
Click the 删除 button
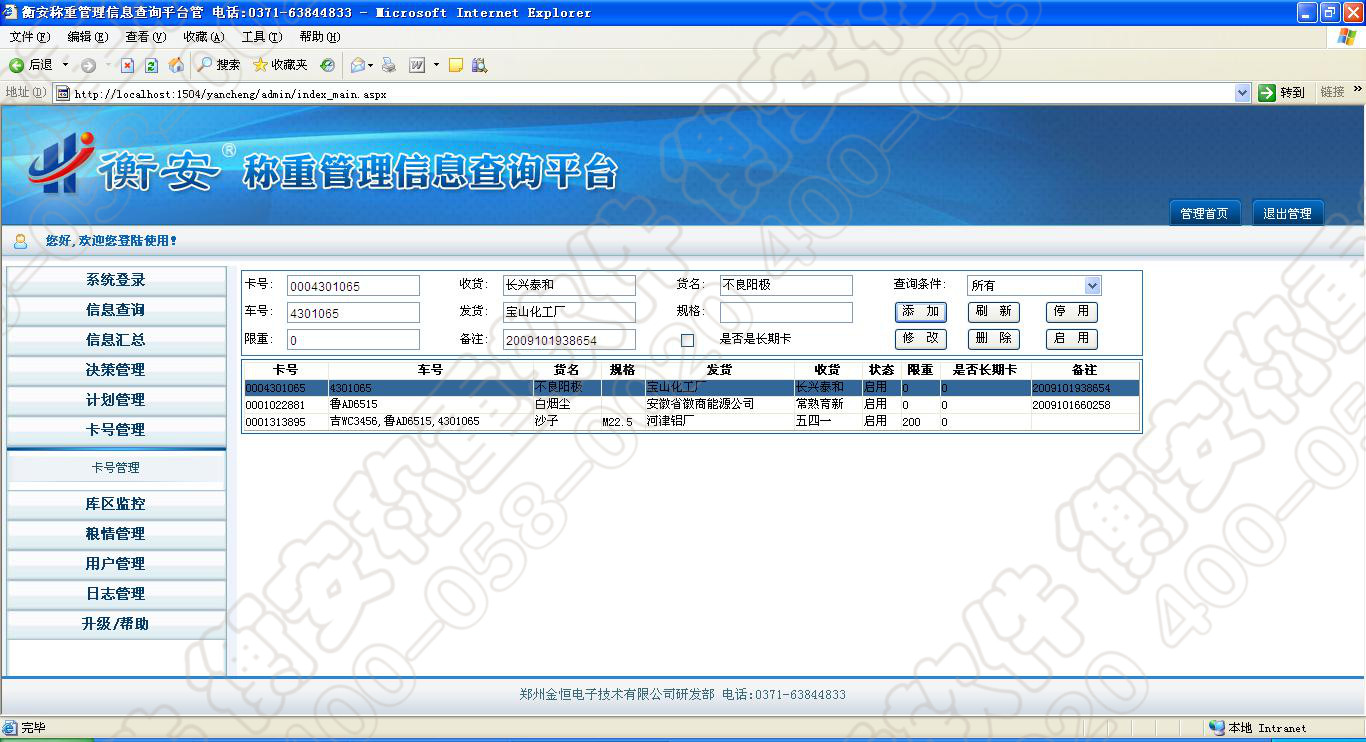[x=993, y=339]
